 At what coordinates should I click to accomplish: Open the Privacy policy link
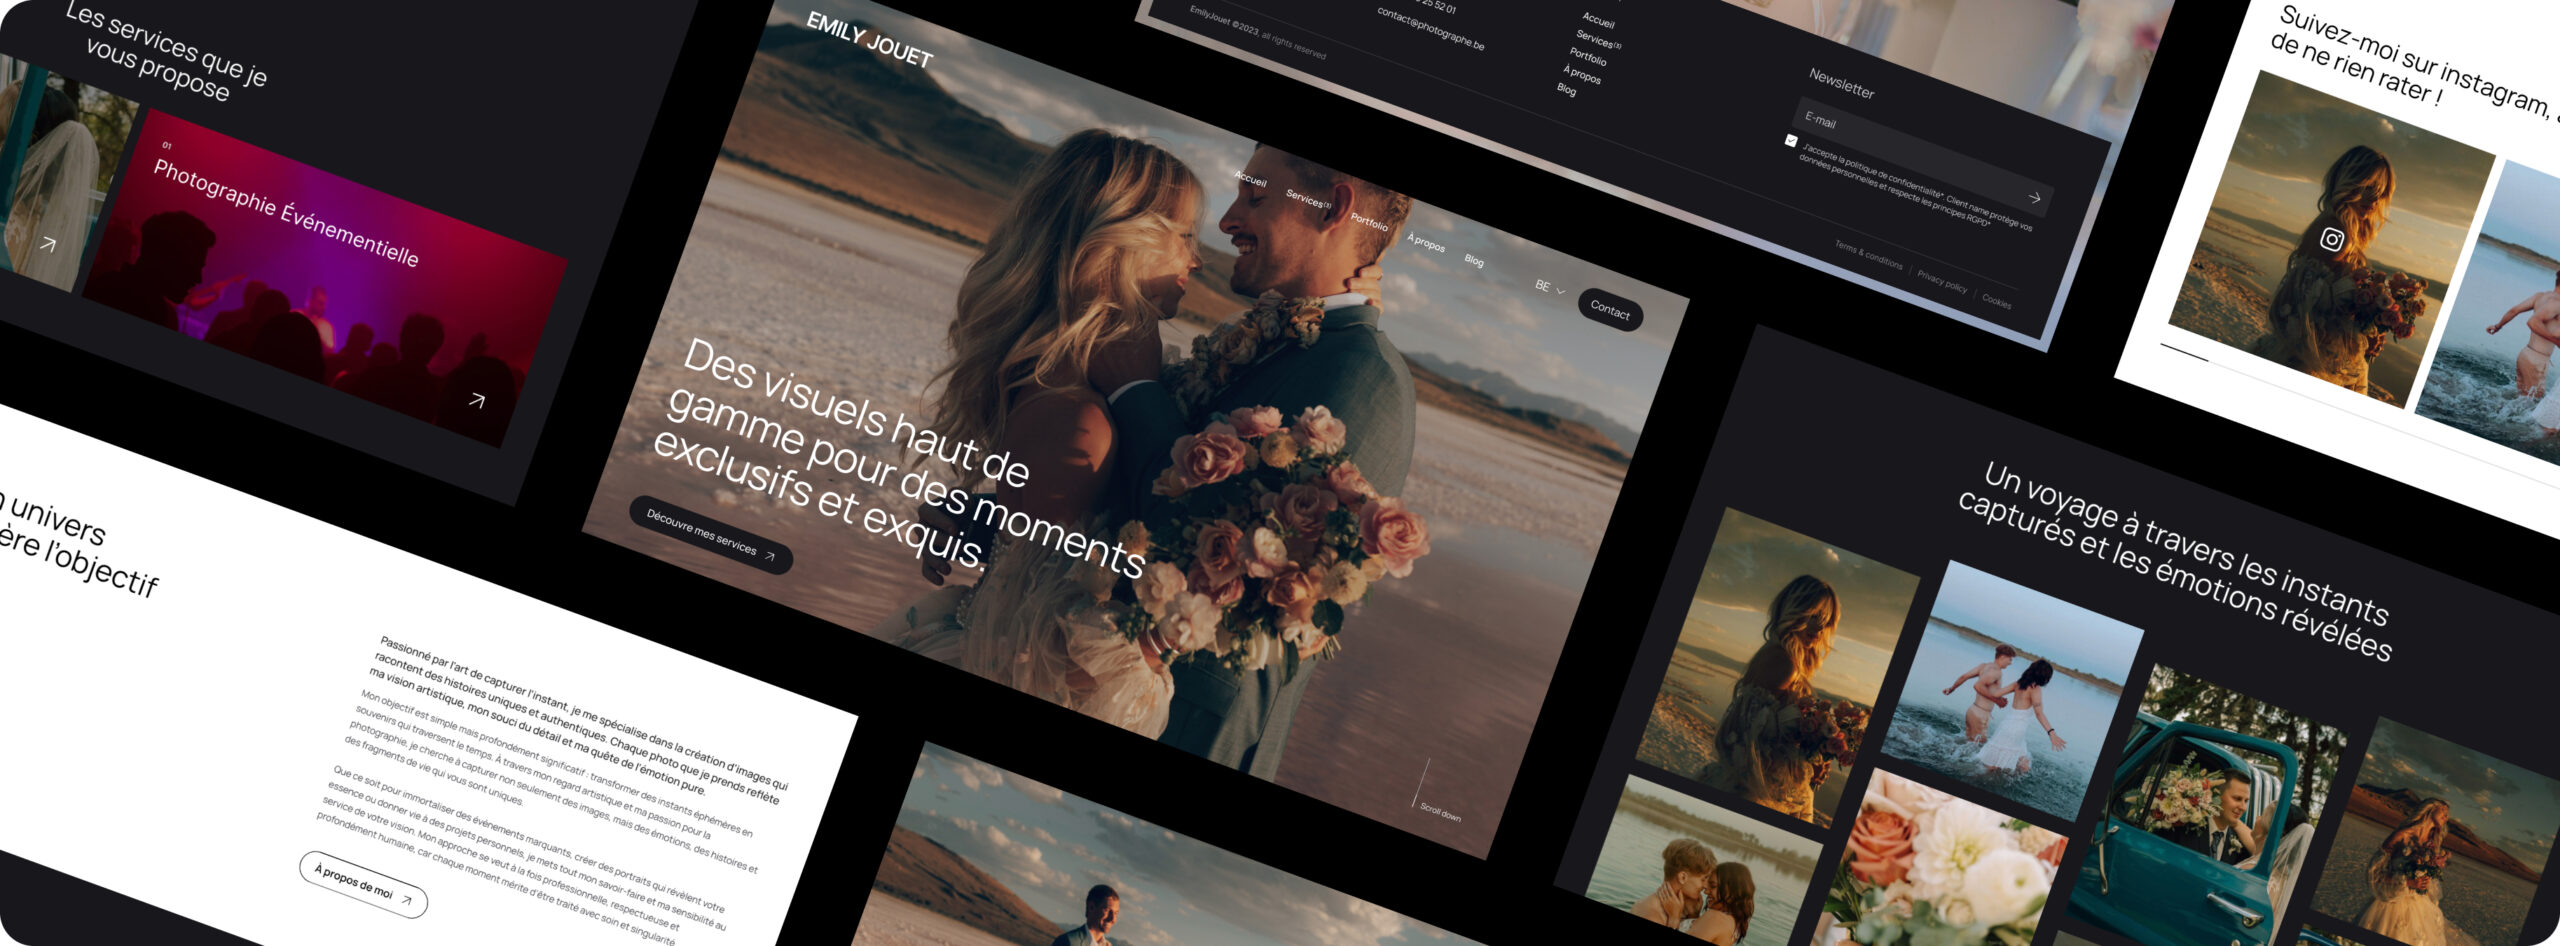point(1942,281)
